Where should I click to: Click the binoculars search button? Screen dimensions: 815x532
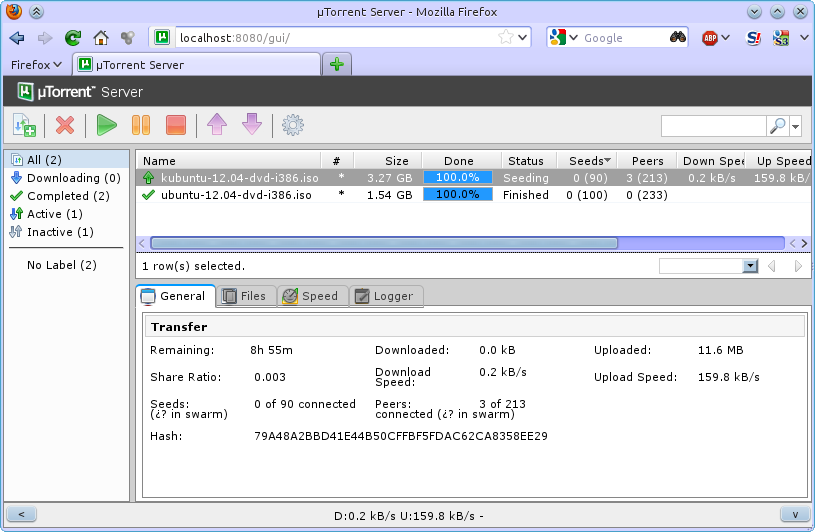pyautogui.click(x=678, y=37)
